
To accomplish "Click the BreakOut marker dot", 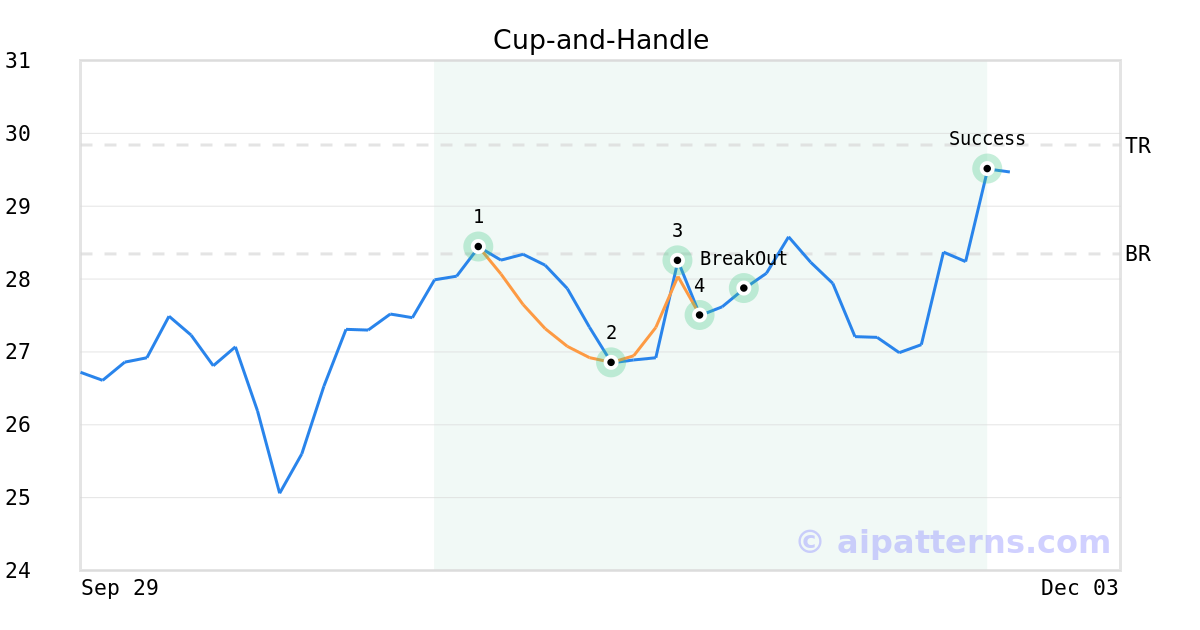I will [x=743, y=288].
